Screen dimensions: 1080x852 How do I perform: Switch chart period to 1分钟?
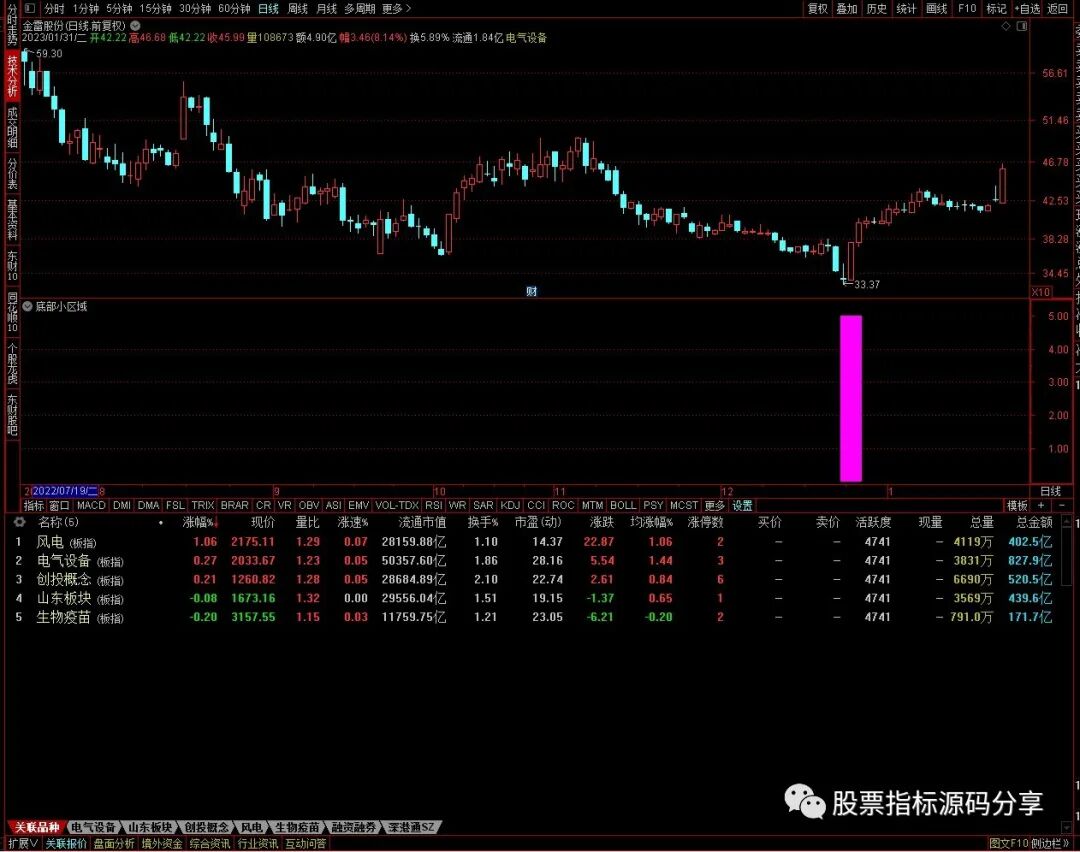tap(85, 8)
